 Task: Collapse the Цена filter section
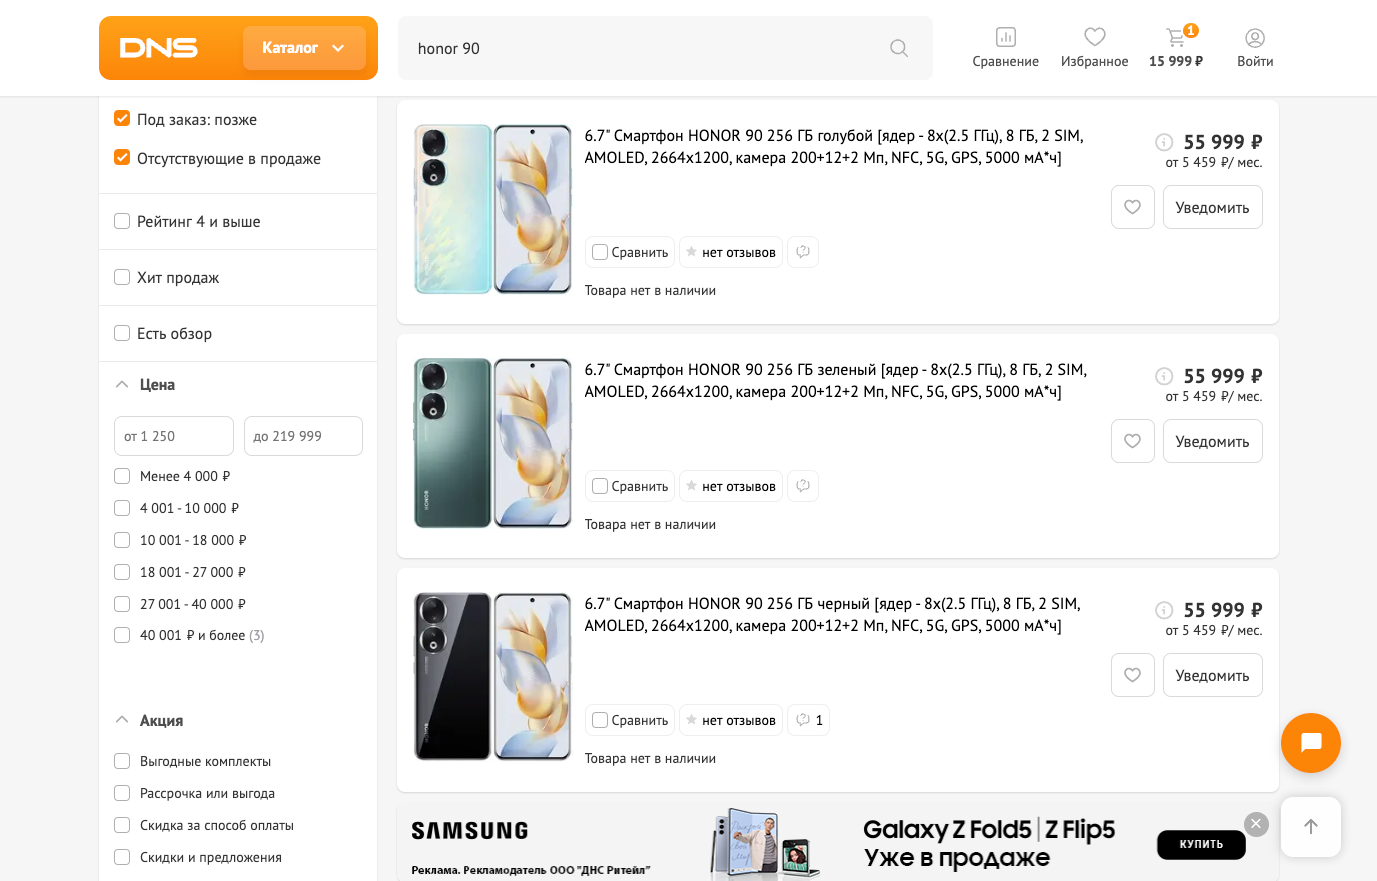pyautogui.click(x=122, y=384)
